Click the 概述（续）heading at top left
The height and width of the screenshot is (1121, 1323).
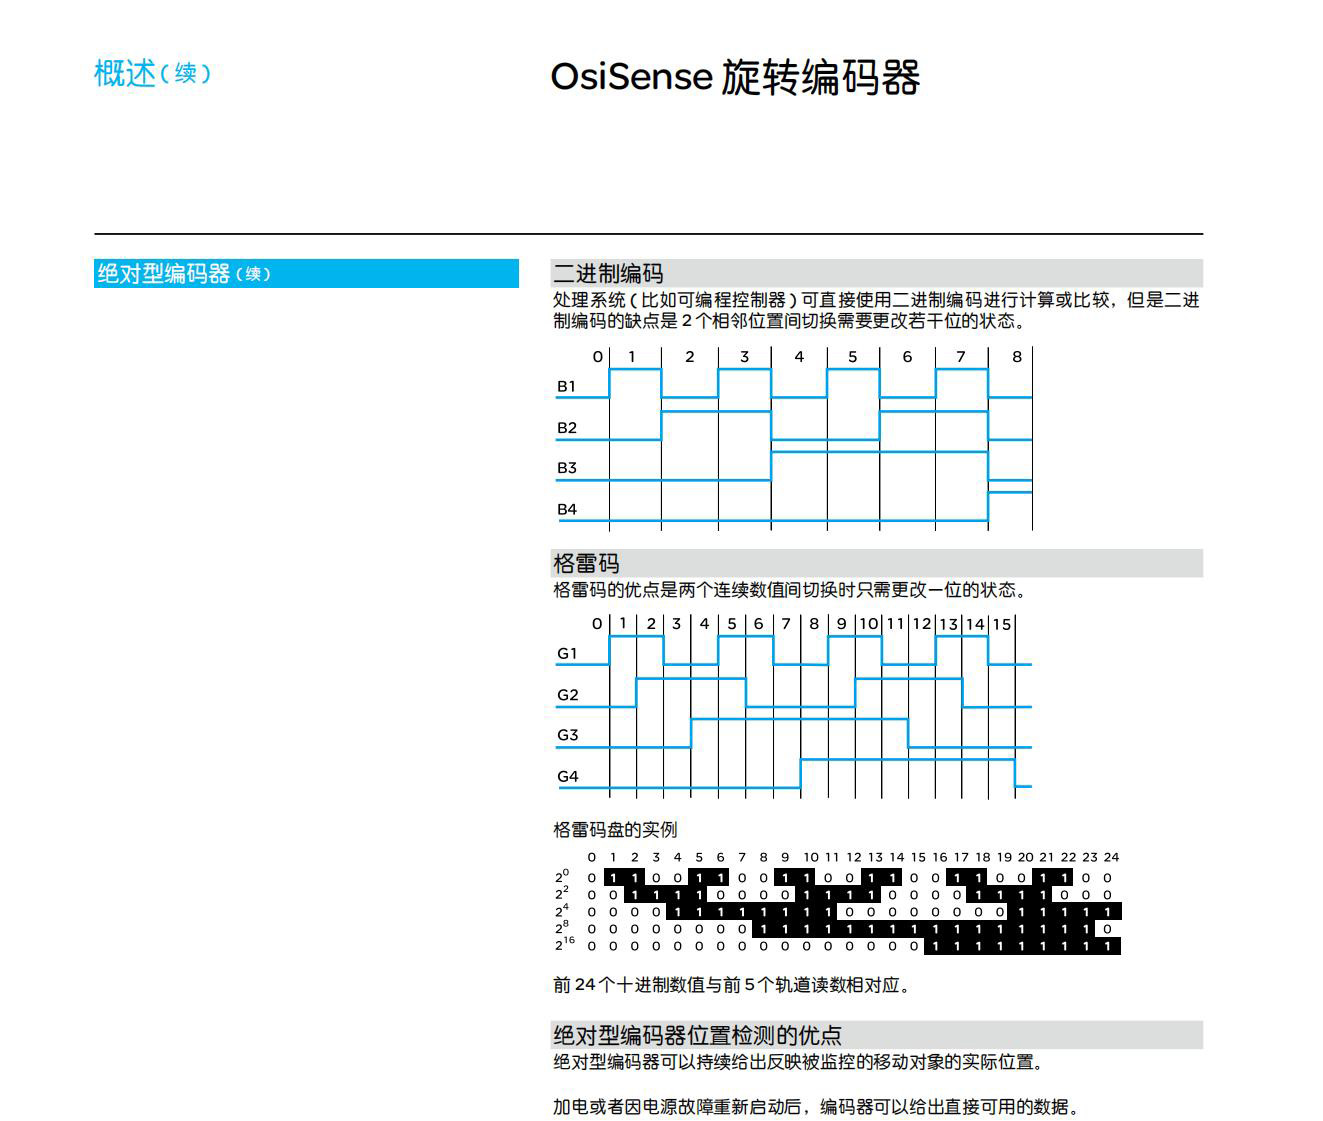[152, 73]
